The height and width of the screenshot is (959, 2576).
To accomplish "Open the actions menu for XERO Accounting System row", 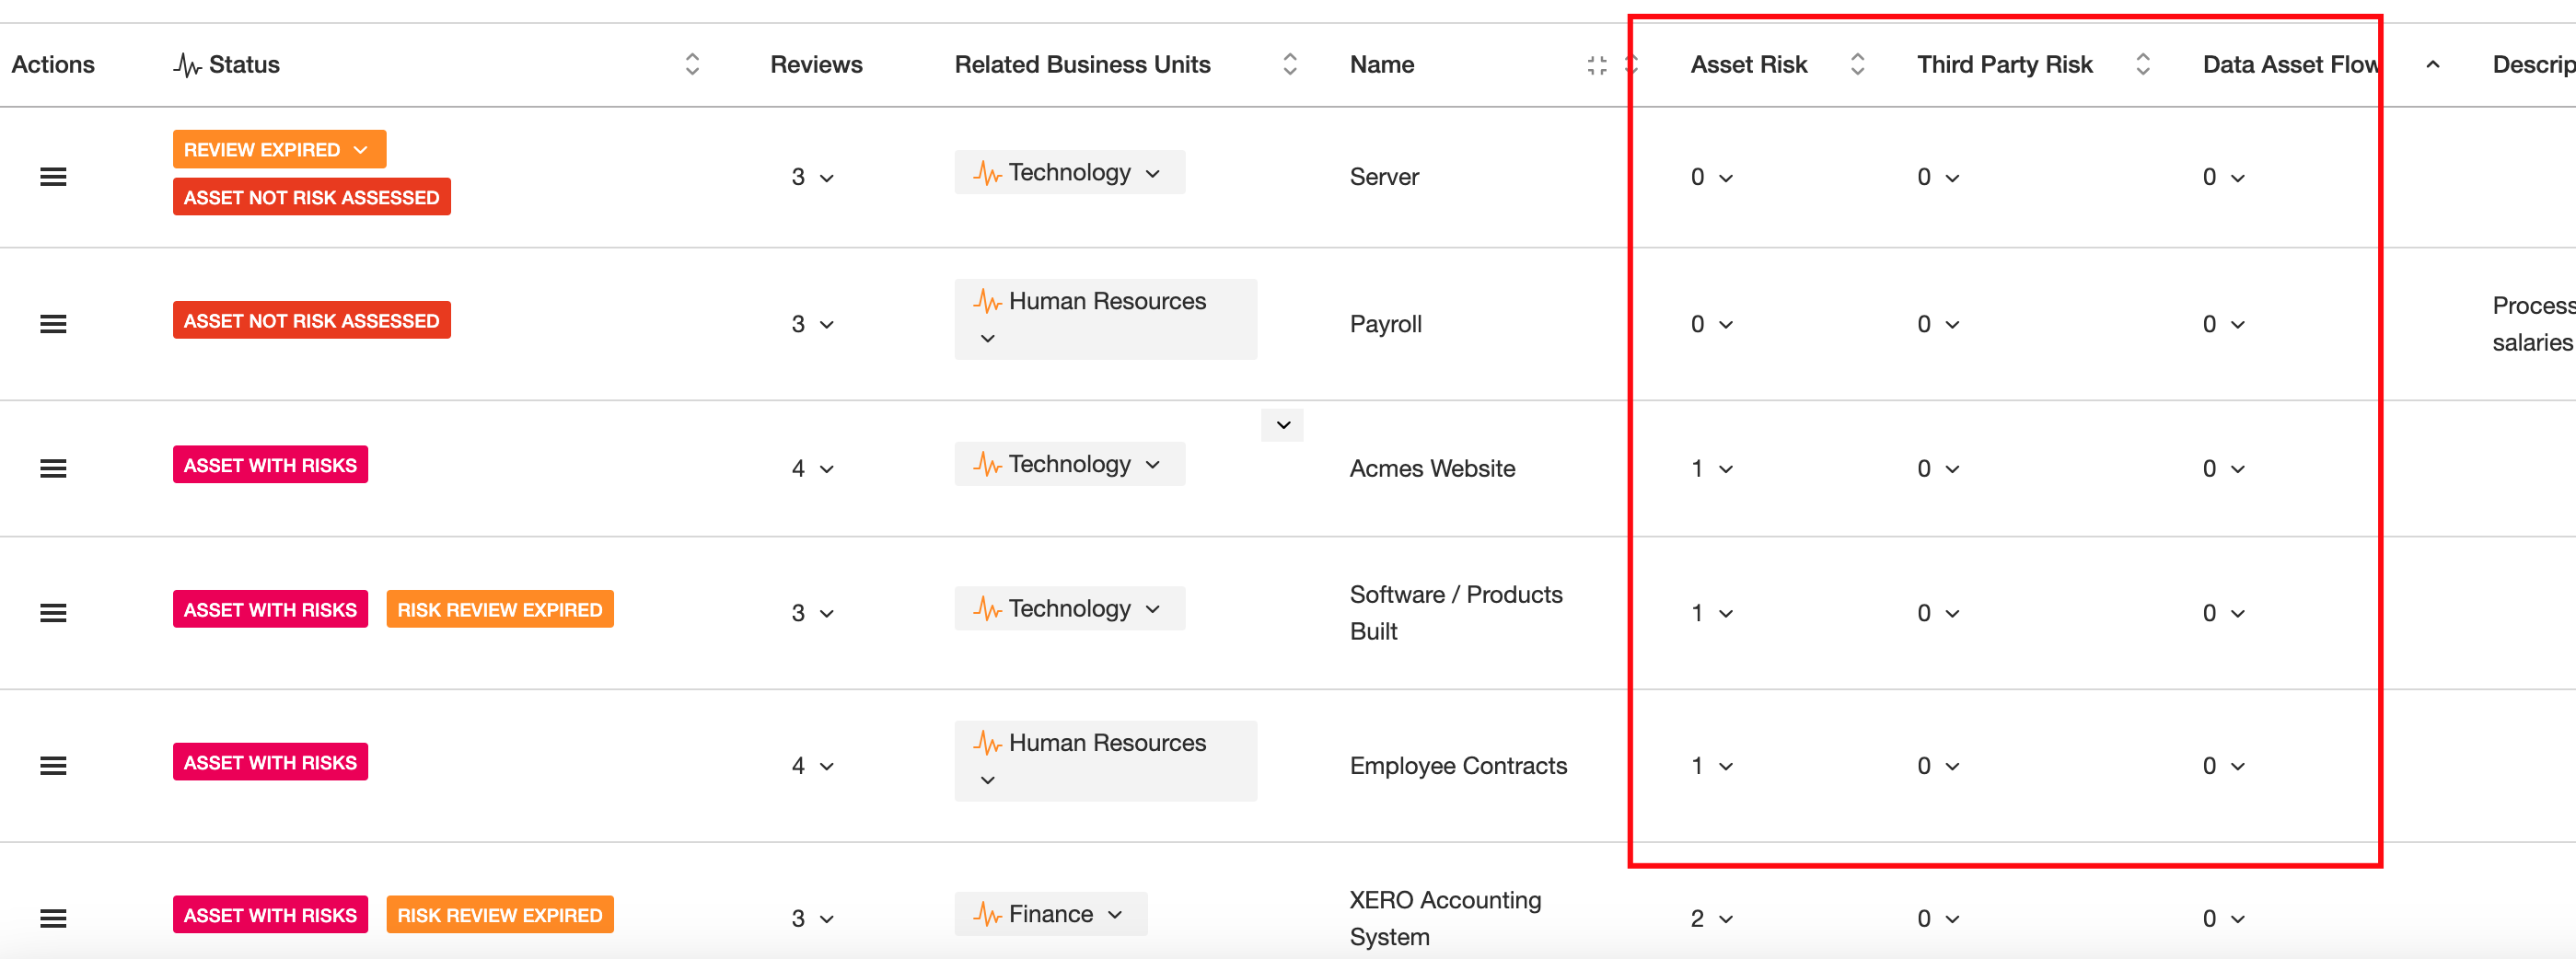I will (53, 917).
